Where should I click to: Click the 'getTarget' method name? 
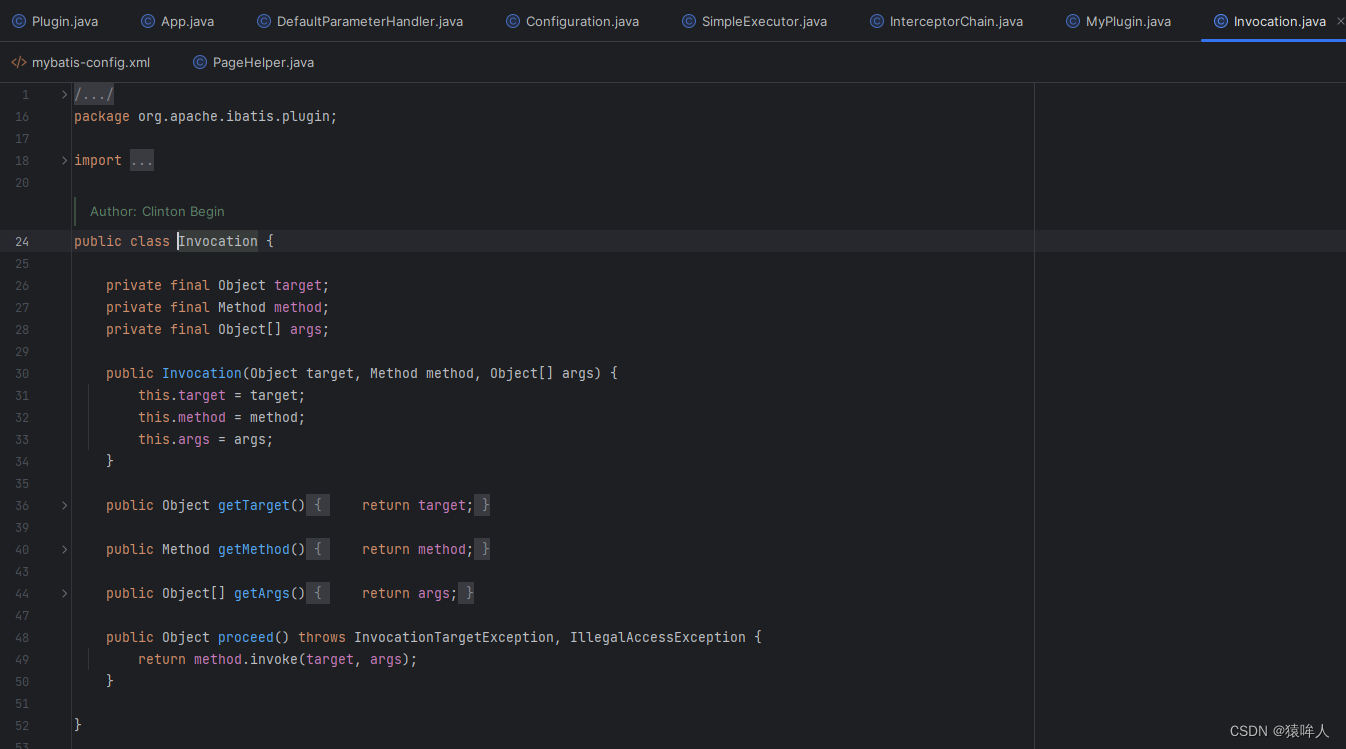(x=254, y=505)
